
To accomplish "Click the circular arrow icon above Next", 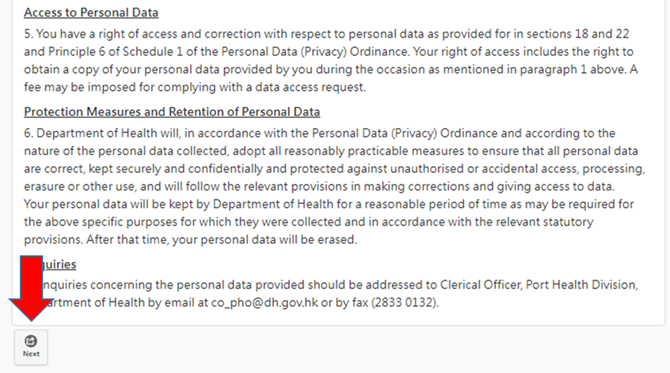I will coord(31,341).
